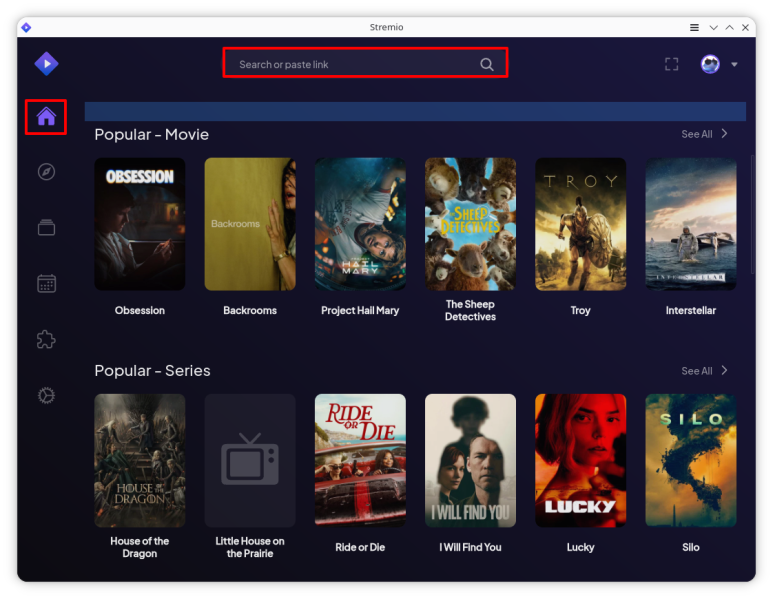The width and height of the screenshot is (773, 599).
Task: Click the Project Hail Mary title text
Action: click(360, 310)
